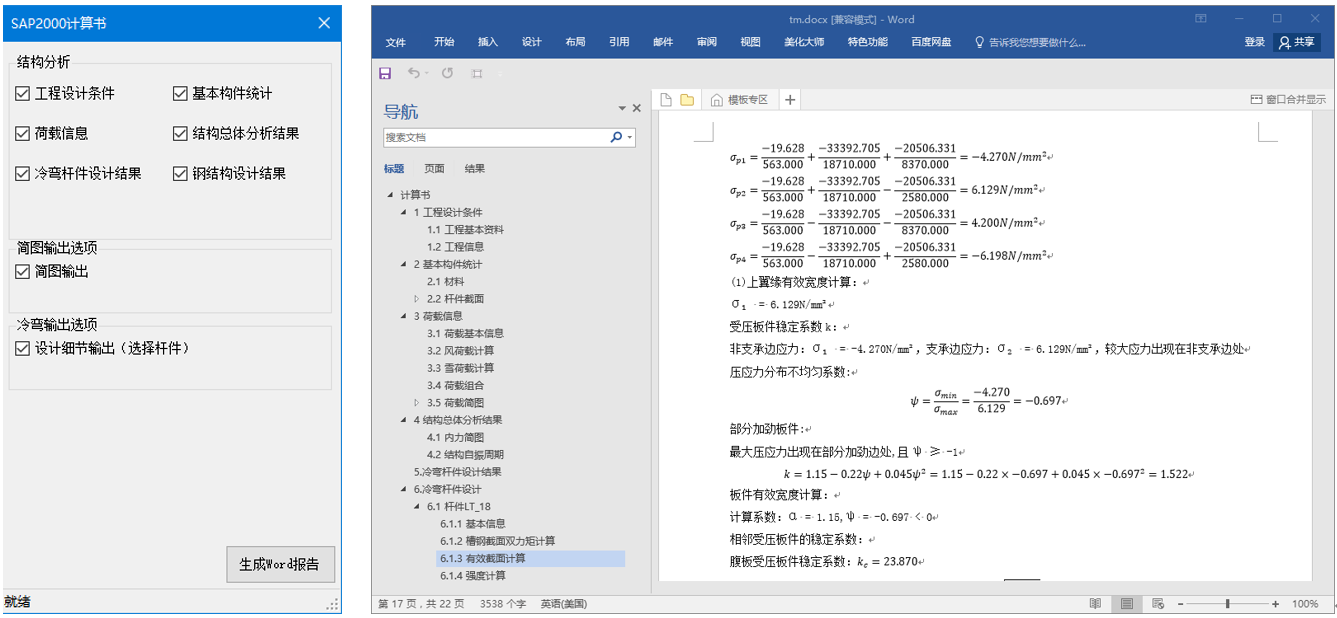1337x618 pixels.
Task: Click the search magnifier icon in navigation pane
Action: [x=616, y=137]
